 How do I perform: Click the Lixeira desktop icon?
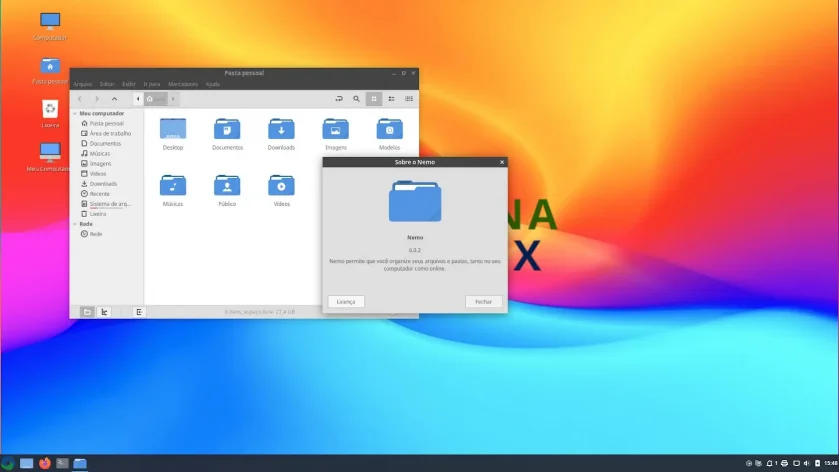coord(50,109)
